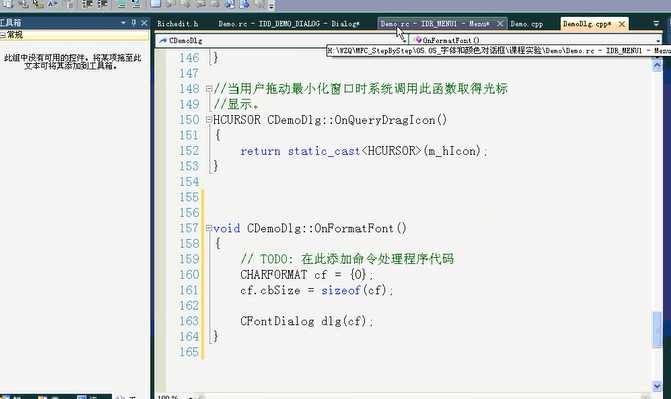671x399 pixels.
Task: Toggle auto-hide pin on toolbox panel
Action: 134,23
